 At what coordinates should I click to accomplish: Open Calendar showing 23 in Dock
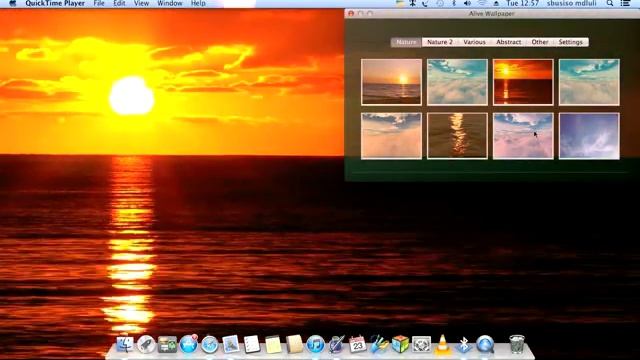pyautogui.click(x=358, y=344)
